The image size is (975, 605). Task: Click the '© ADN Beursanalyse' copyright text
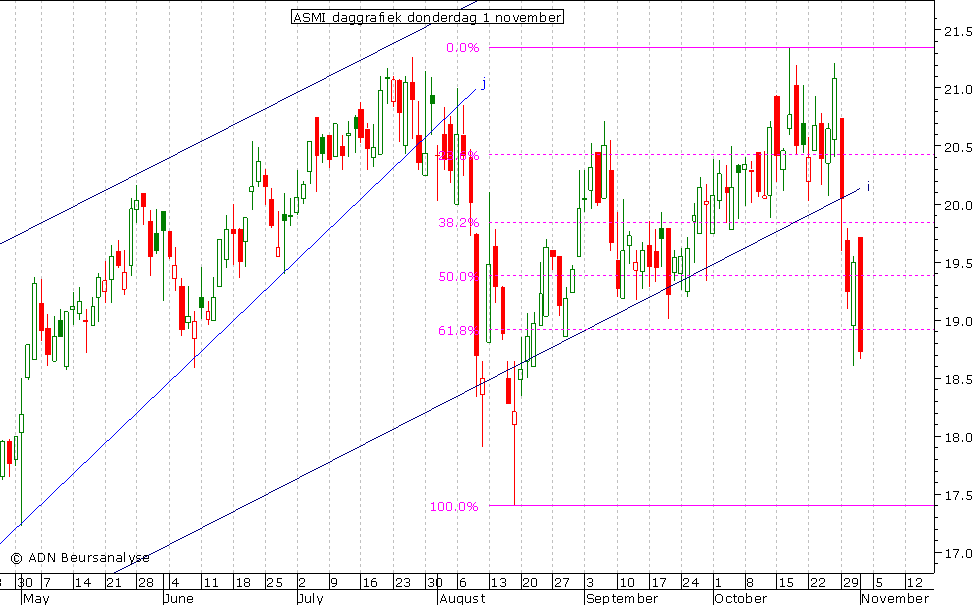pyautogui.click(x=80, y=558)
